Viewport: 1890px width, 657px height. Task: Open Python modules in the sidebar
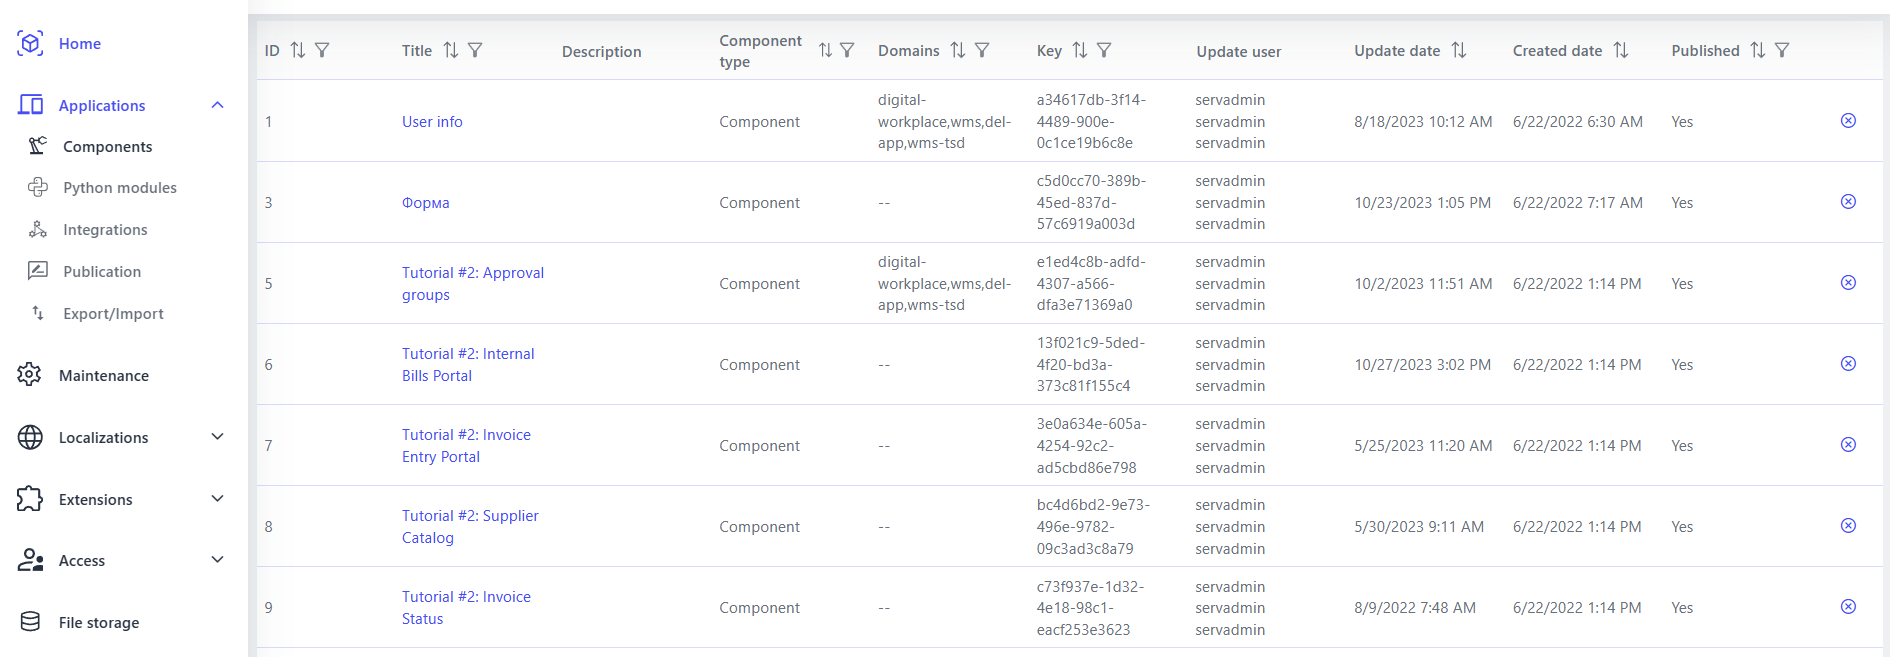(119, 188)
